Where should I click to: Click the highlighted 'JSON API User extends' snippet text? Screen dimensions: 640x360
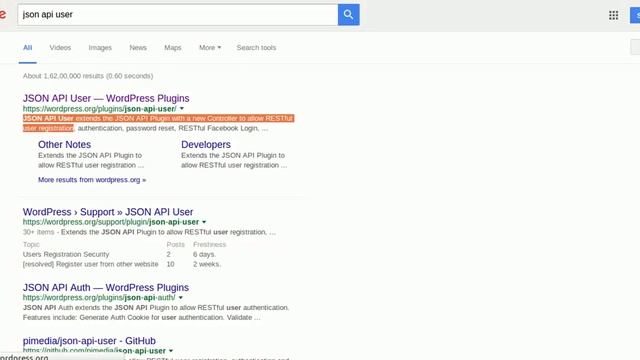point(158,123)
